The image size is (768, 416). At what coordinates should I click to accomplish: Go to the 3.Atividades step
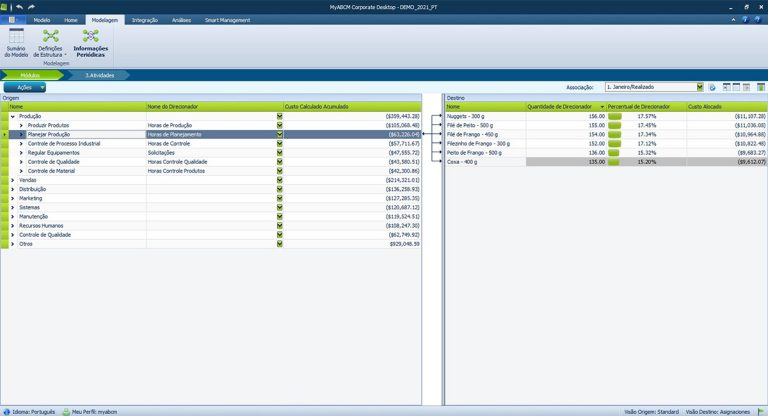[99, 75]
